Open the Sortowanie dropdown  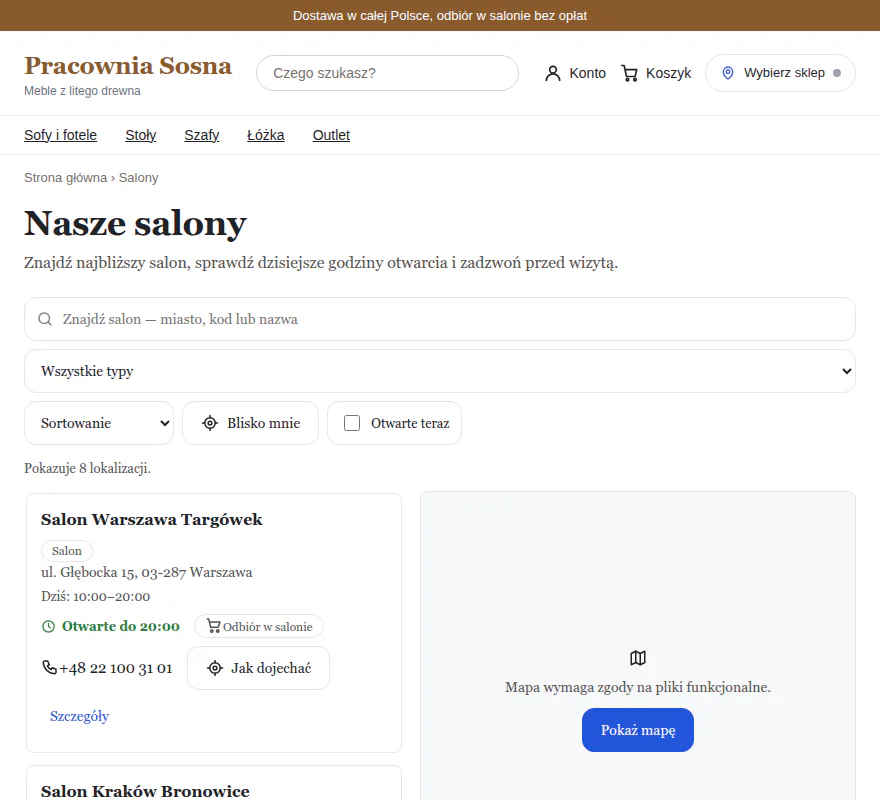coord(99,423)
